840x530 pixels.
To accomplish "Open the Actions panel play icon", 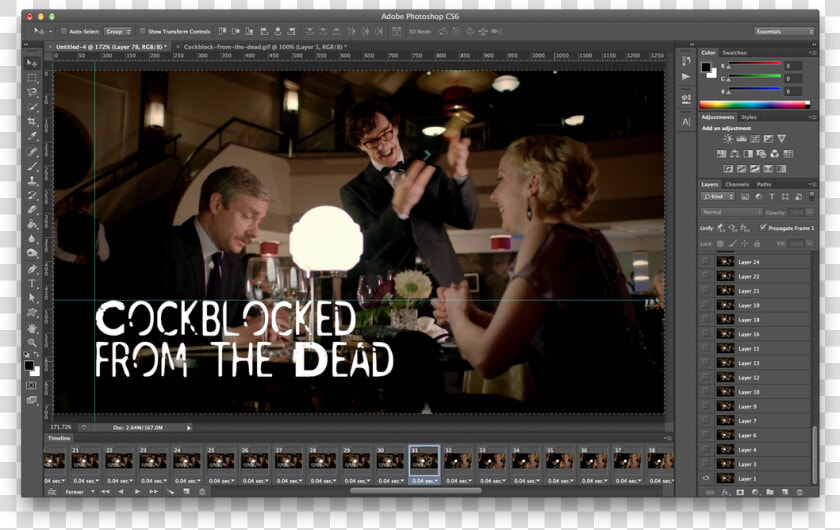I will (x=686, y=77).
